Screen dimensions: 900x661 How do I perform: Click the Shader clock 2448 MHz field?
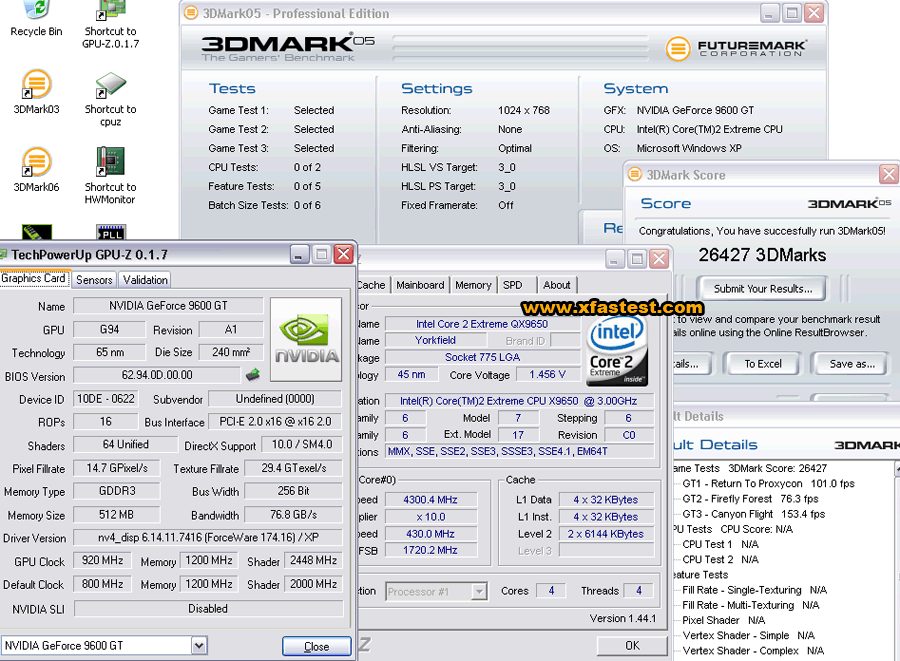pos(313,560)
